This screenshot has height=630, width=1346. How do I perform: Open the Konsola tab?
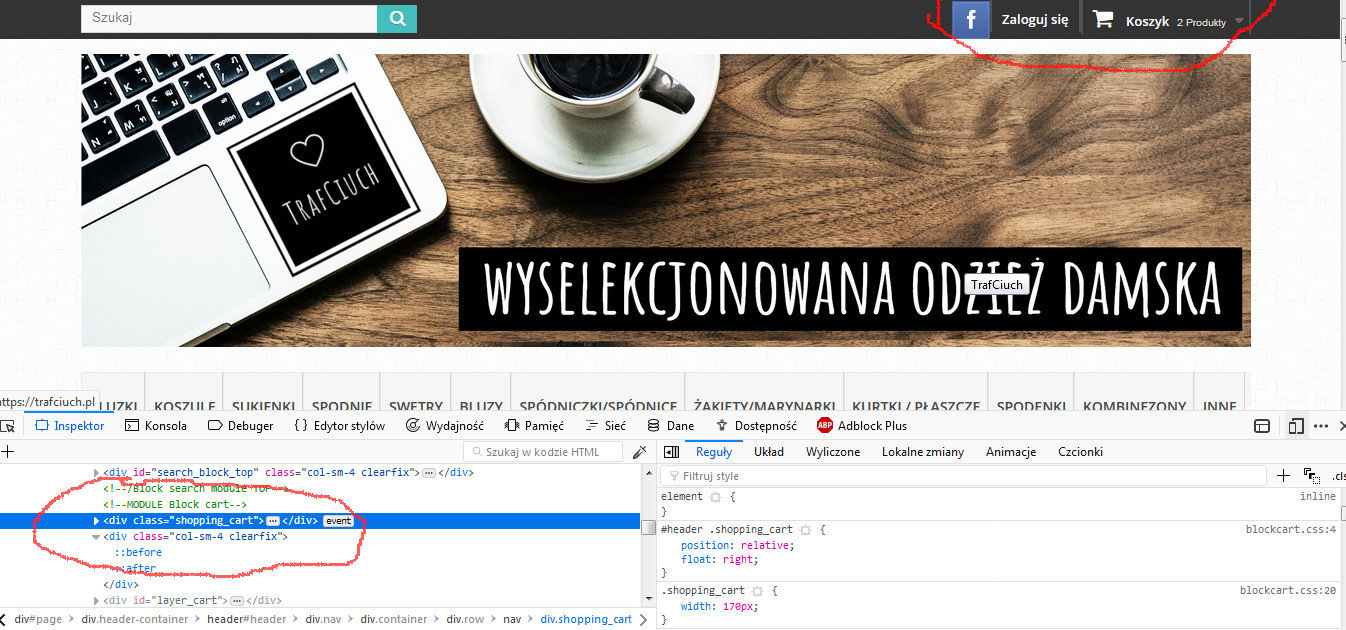coord(156,426)
